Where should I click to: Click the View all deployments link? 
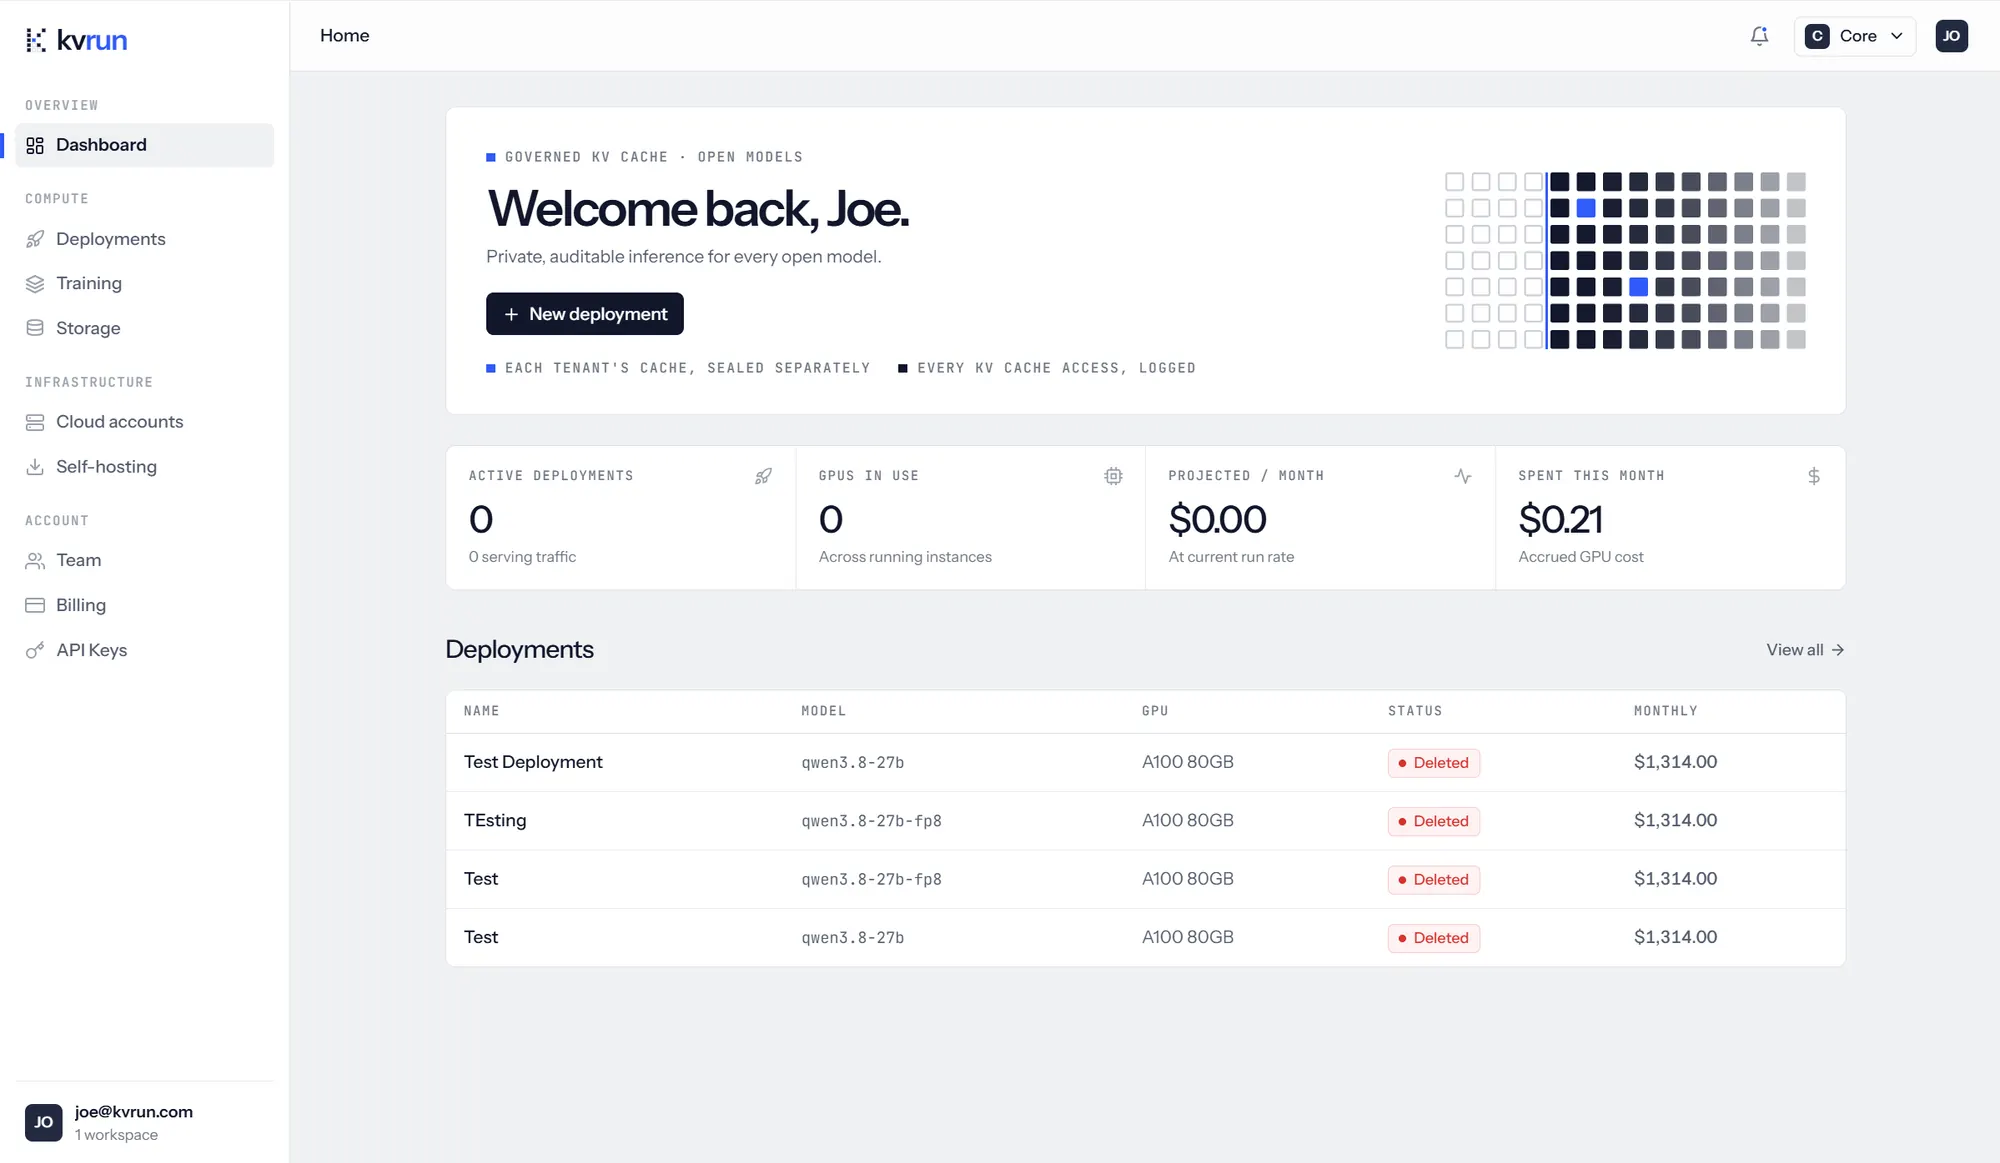(1805, 650)
